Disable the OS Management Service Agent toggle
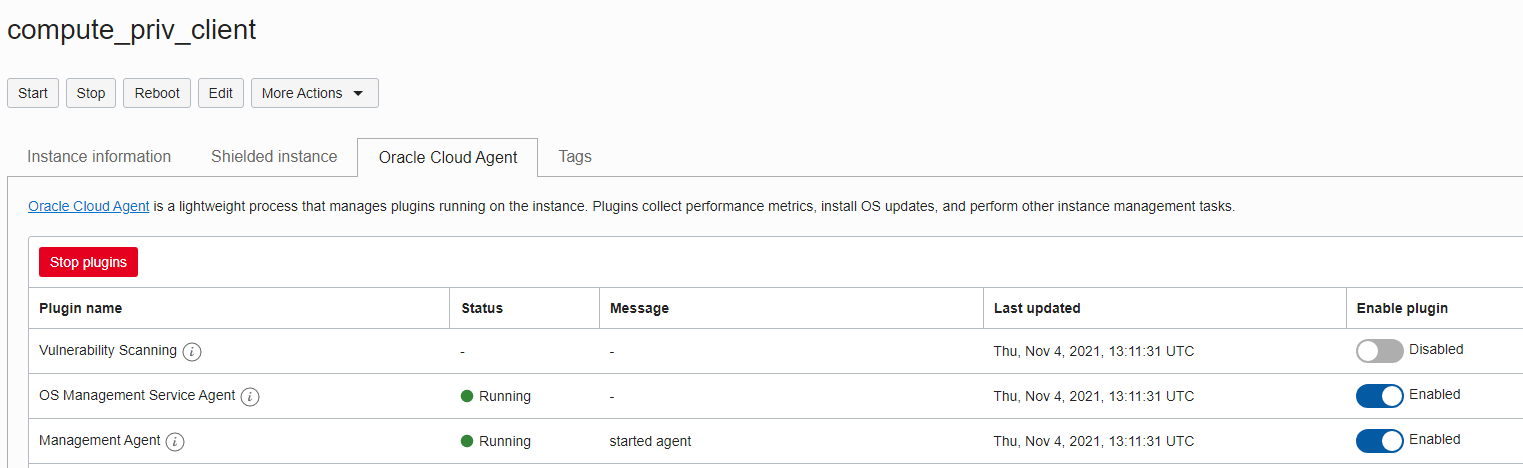 tap(1379, 396)
